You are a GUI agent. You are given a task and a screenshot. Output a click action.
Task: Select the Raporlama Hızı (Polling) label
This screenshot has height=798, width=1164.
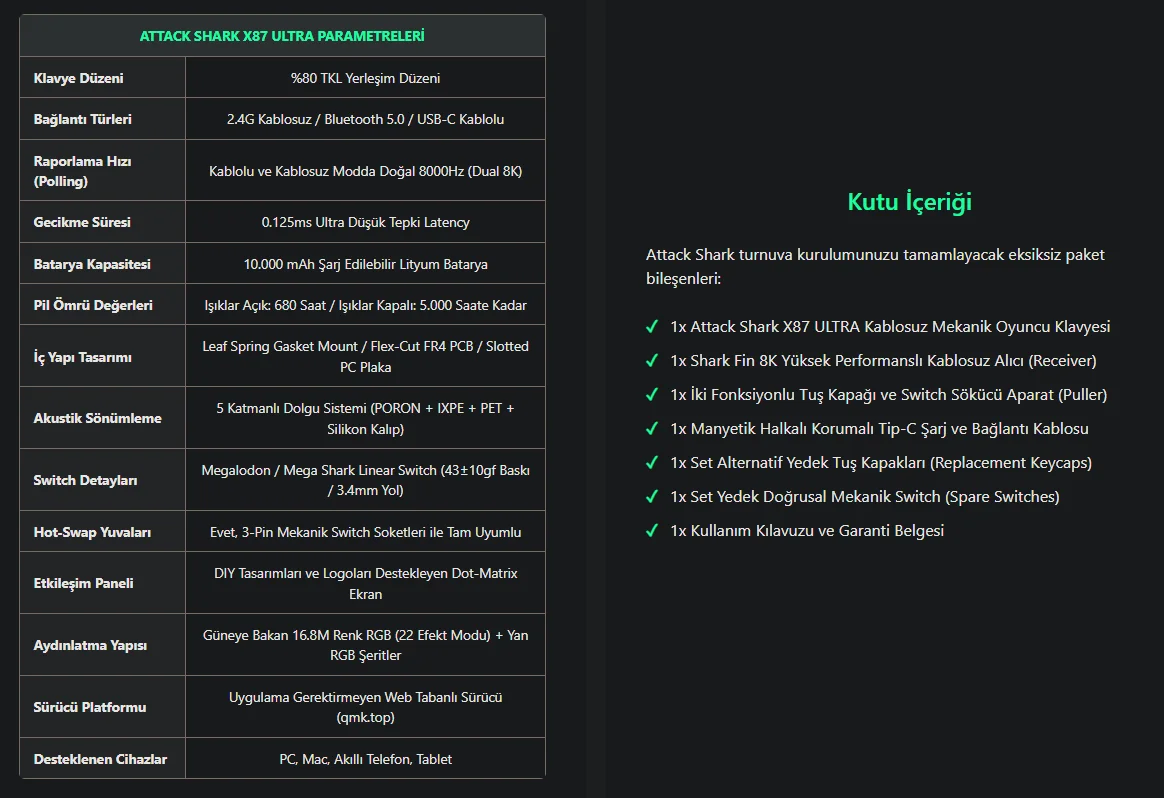pyautogui.click(x=82, y=171)
